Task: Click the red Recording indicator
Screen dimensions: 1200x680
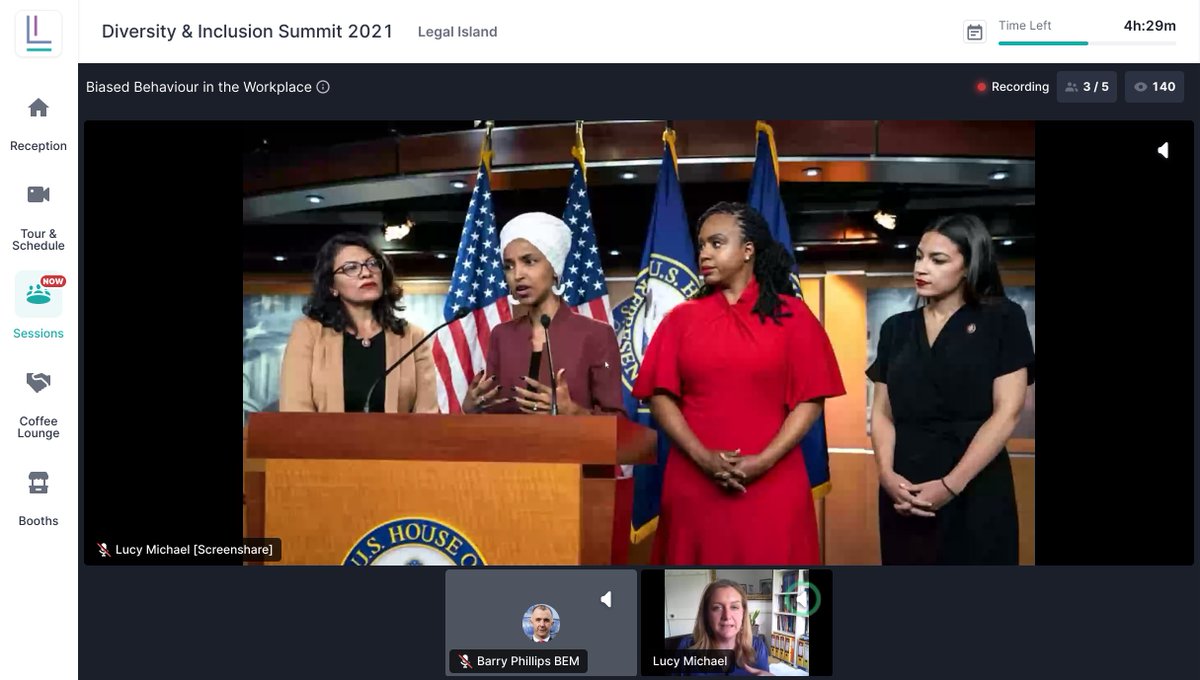Action: point(1012,87)
